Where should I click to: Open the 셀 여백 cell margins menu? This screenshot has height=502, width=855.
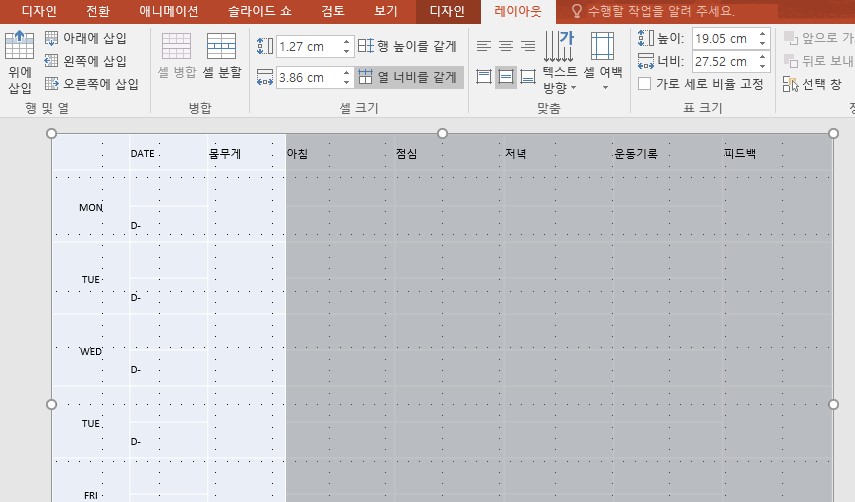(603, 62)
